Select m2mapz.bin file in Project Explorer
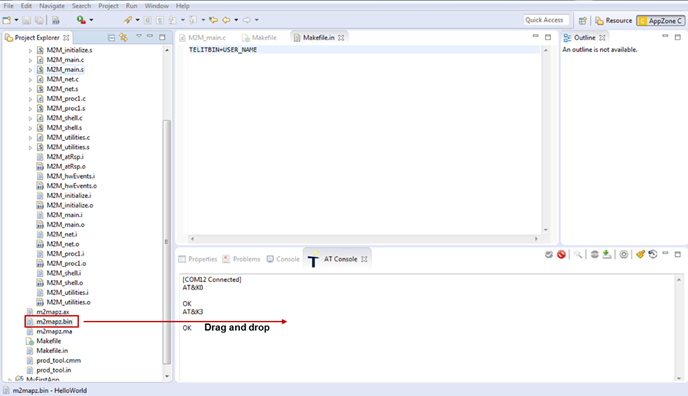The height and width of the screenshot is (396, 688). click(54, 321)
